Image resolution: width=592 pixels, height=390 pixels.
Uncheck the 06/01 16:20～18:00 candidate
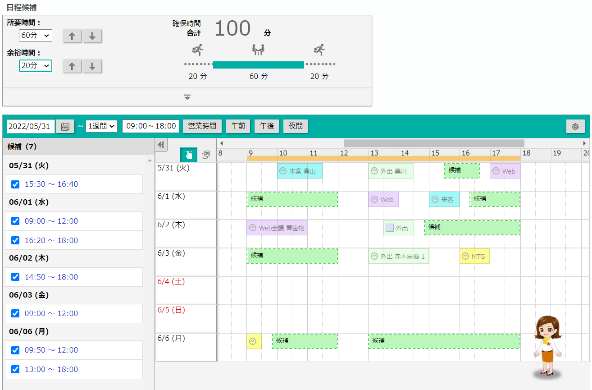(x=15, y=240)
